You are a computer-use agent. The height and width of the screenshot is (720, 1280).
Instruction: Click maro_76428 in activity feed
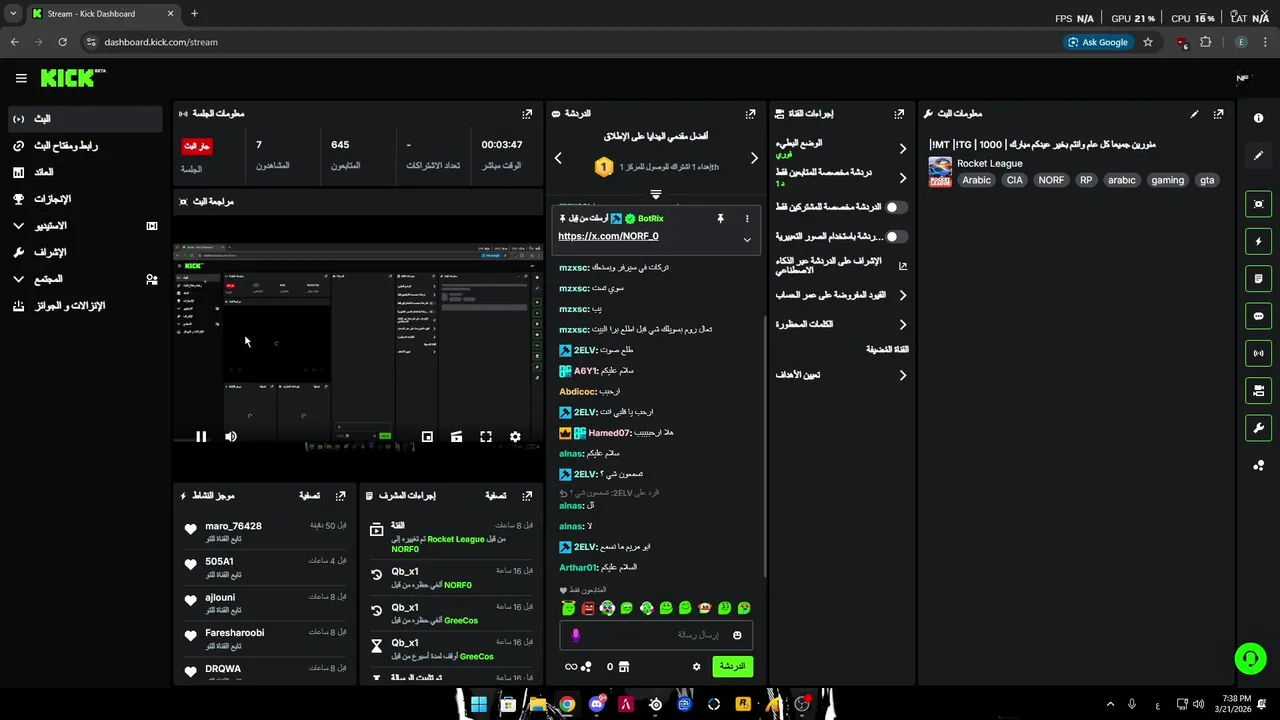click(233, 526)
